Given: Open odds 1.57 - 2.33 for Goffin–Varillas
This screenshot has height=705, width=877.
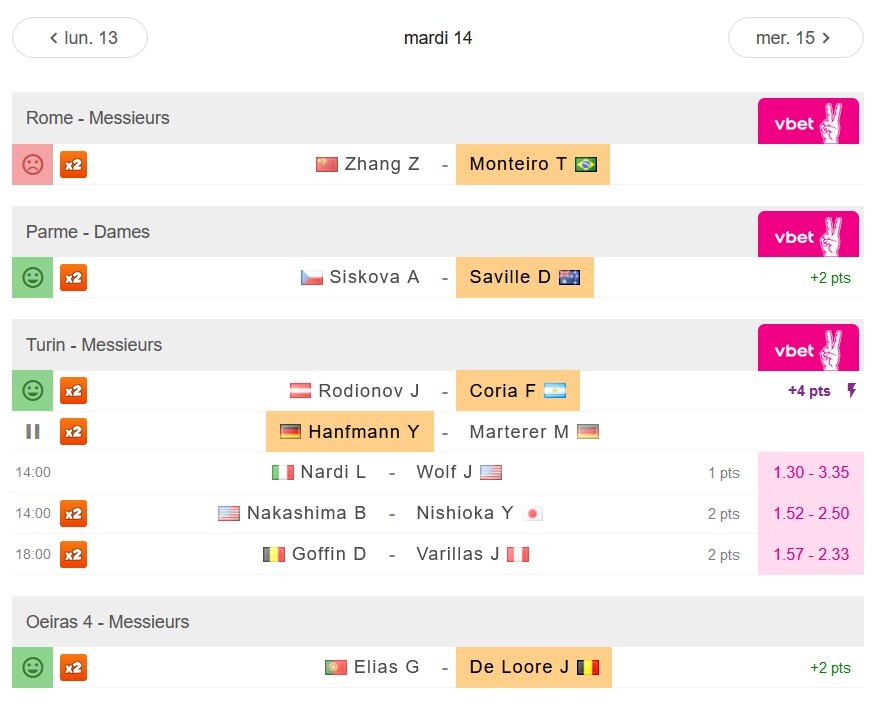Looking at the screenshot, I should [x=811, y=554].
